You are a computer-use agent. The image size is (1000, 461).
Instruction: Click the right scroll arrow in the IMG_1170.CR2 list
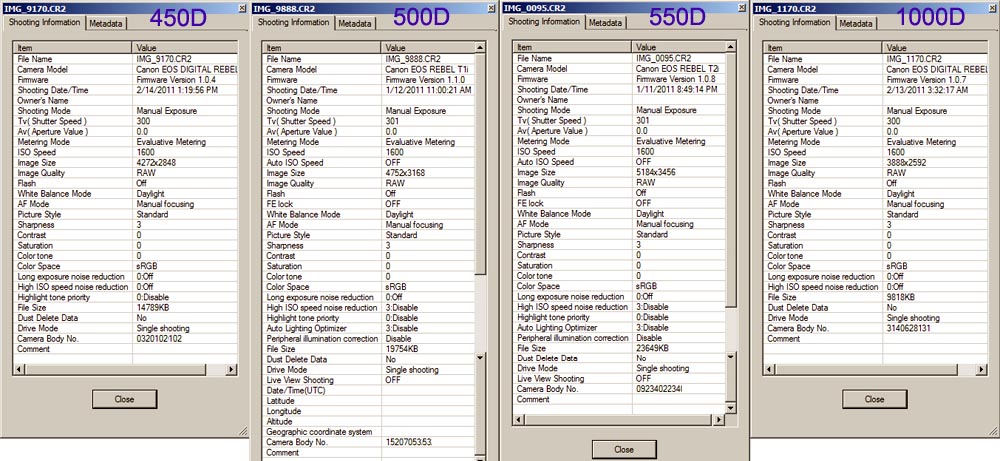(981, 369)
